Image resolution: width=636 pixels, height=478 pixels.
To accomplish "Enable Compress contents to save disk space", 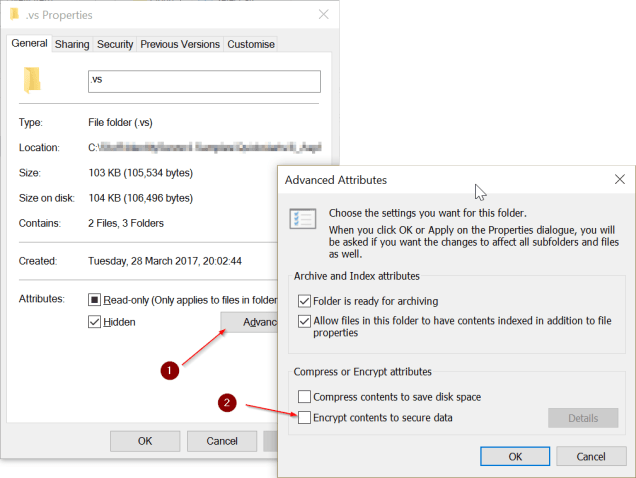I will [x=304, y=396].
